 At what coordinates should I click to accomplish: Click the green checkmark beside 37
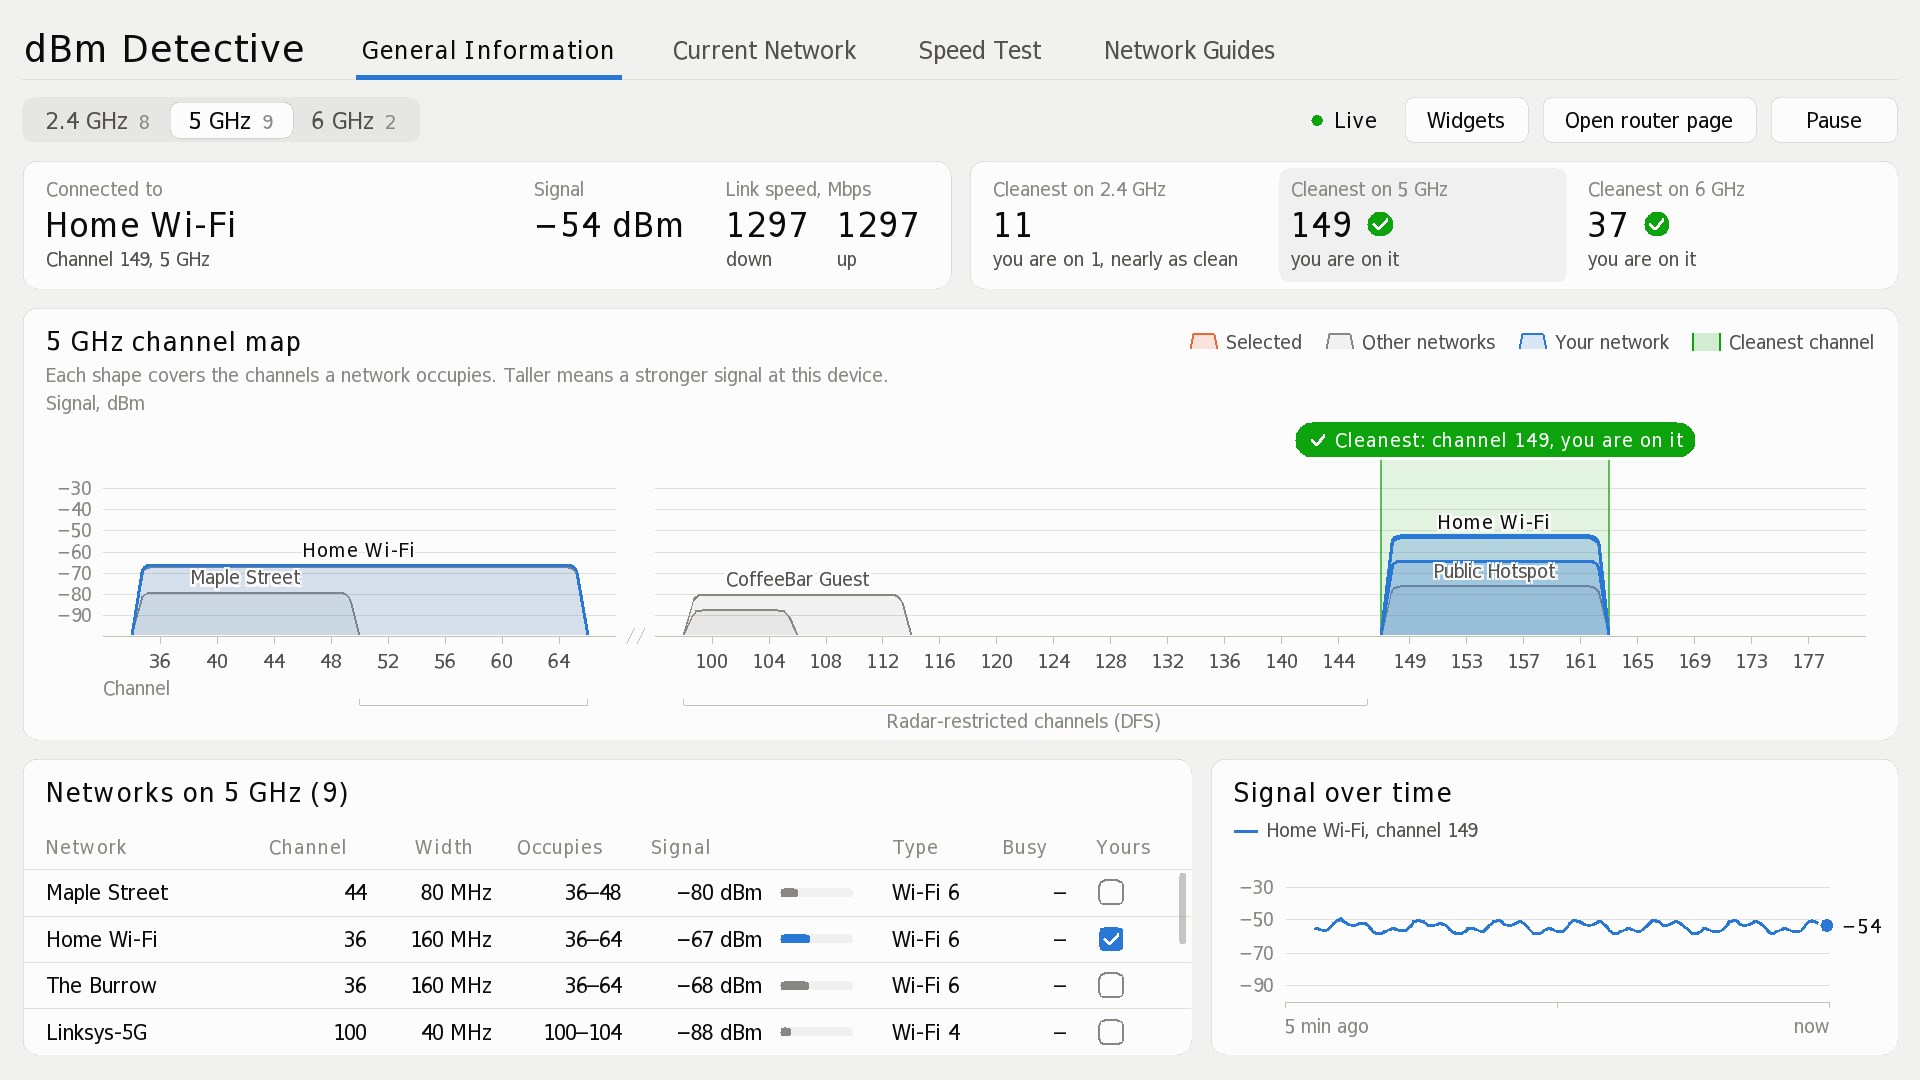1657,224
